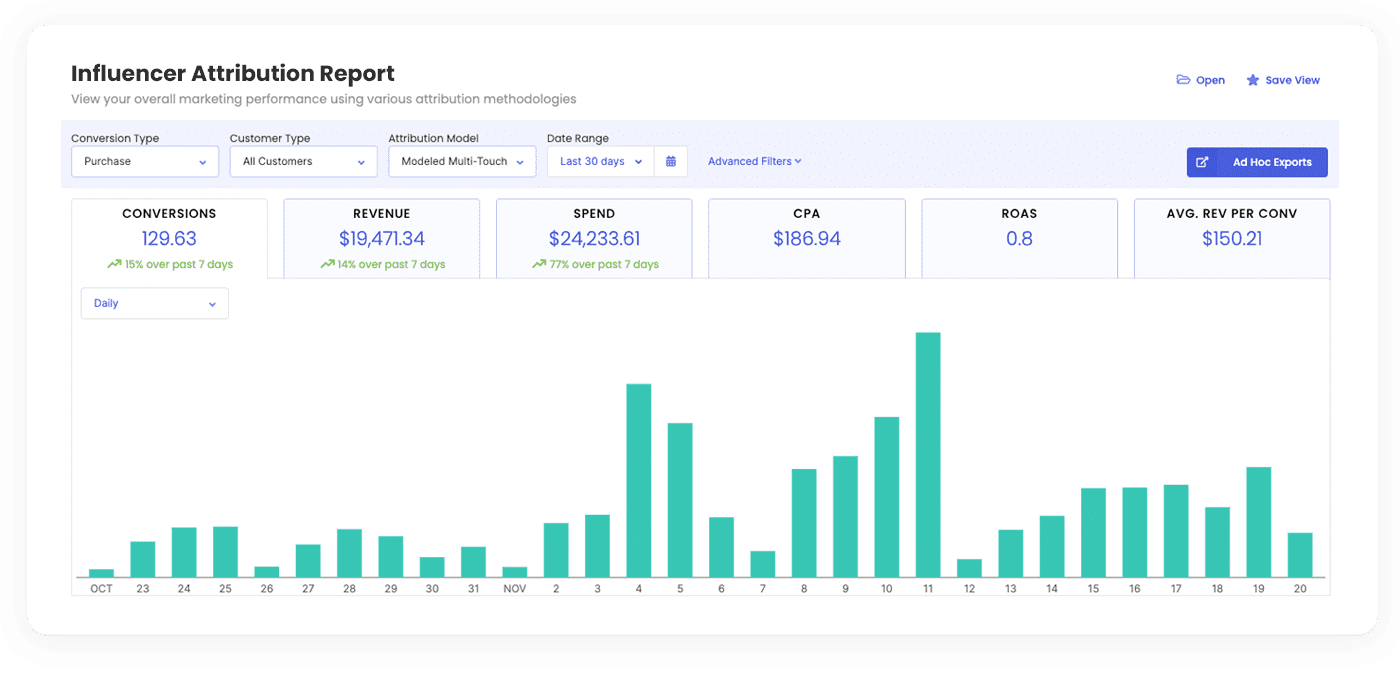Click the folder icon beside Open
The image size is (1400, 673).
[1182, 79]
